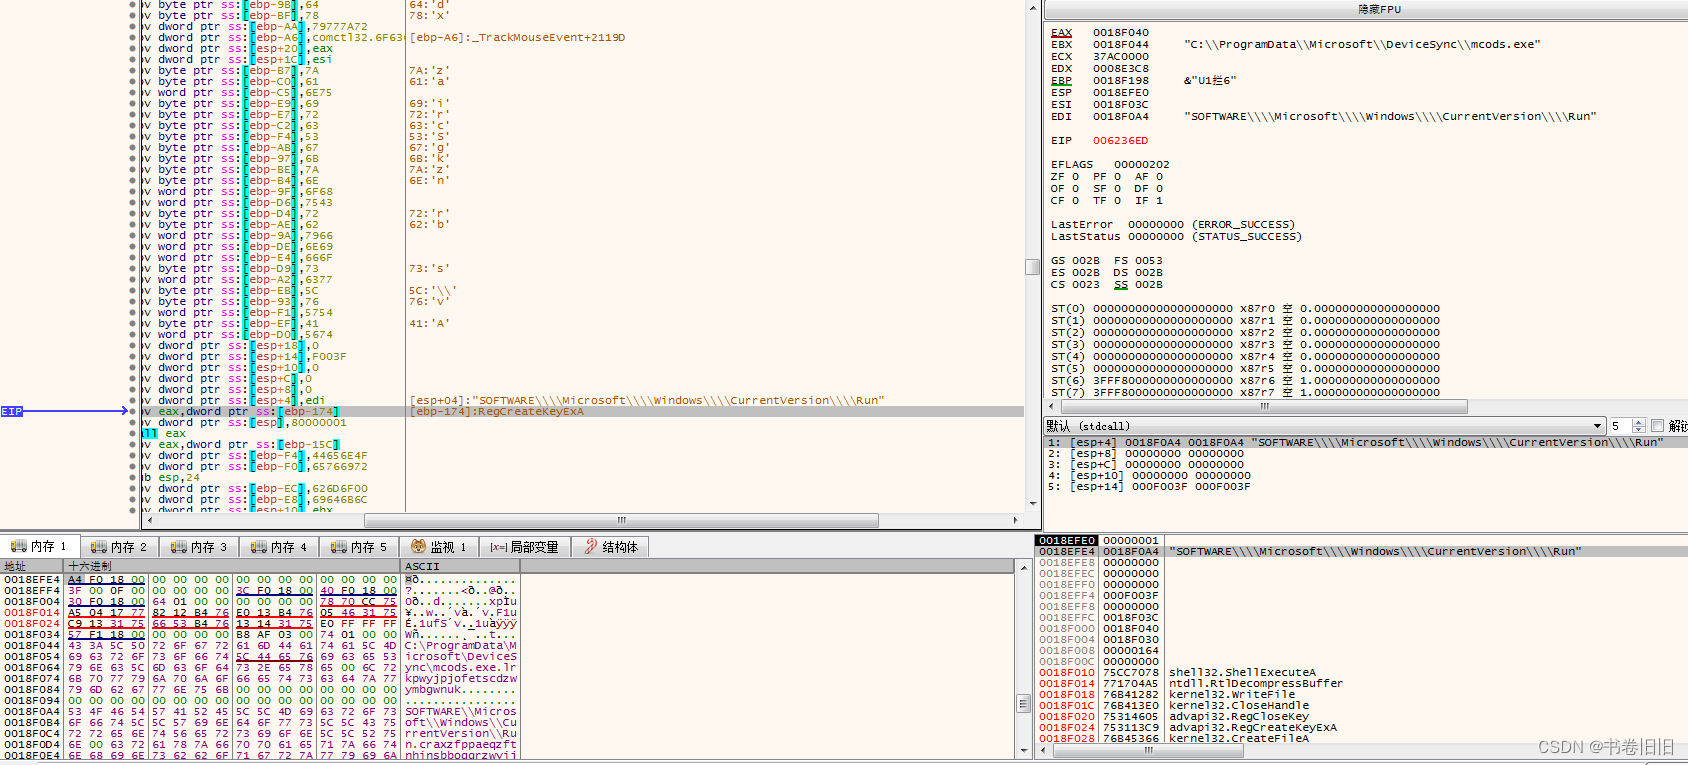The image size is (1688, 765).
Task: Select the EIP register value 006236ED
Action: 1120,141
